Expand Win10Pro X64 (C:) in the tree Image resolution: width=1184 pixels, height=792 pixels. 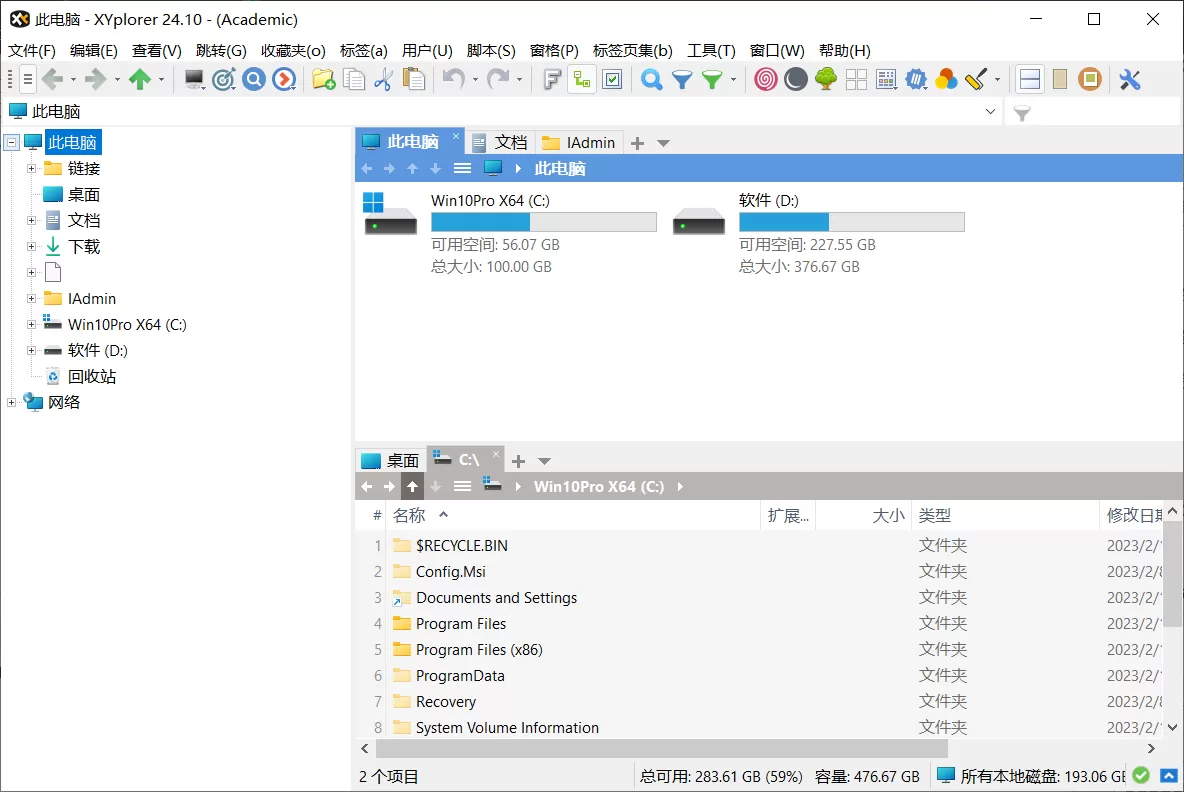[33, 324]
